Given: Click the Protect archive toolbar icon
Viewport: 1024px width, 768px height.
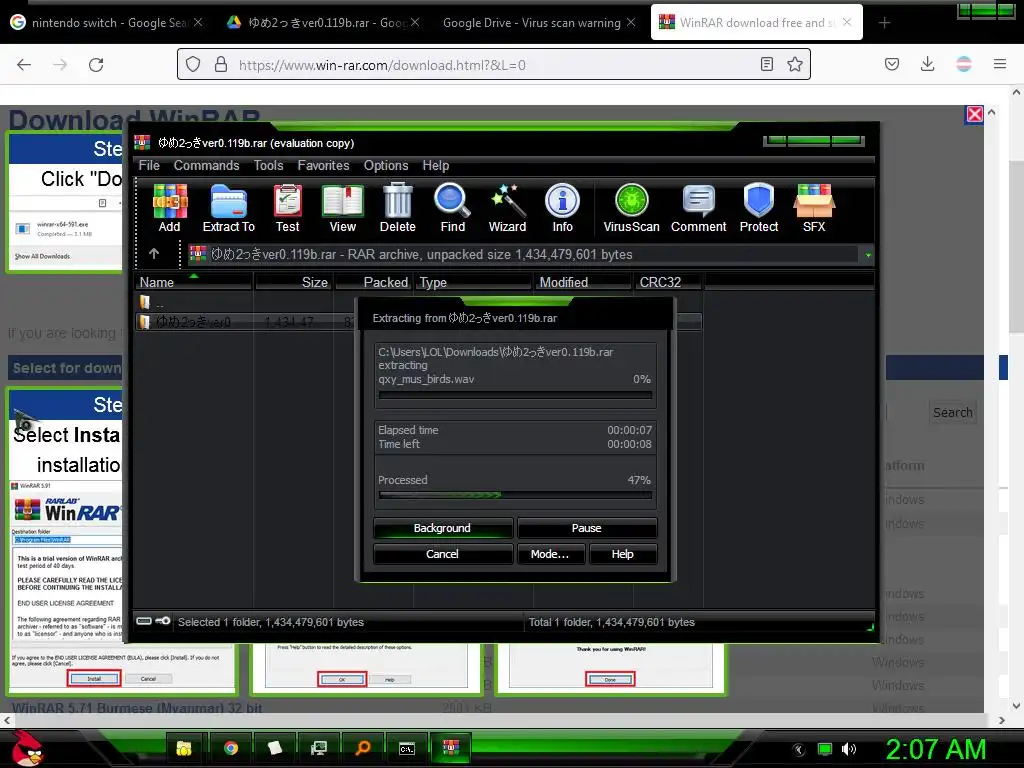Looking at the screenshot, I should (x=759, y=208).
